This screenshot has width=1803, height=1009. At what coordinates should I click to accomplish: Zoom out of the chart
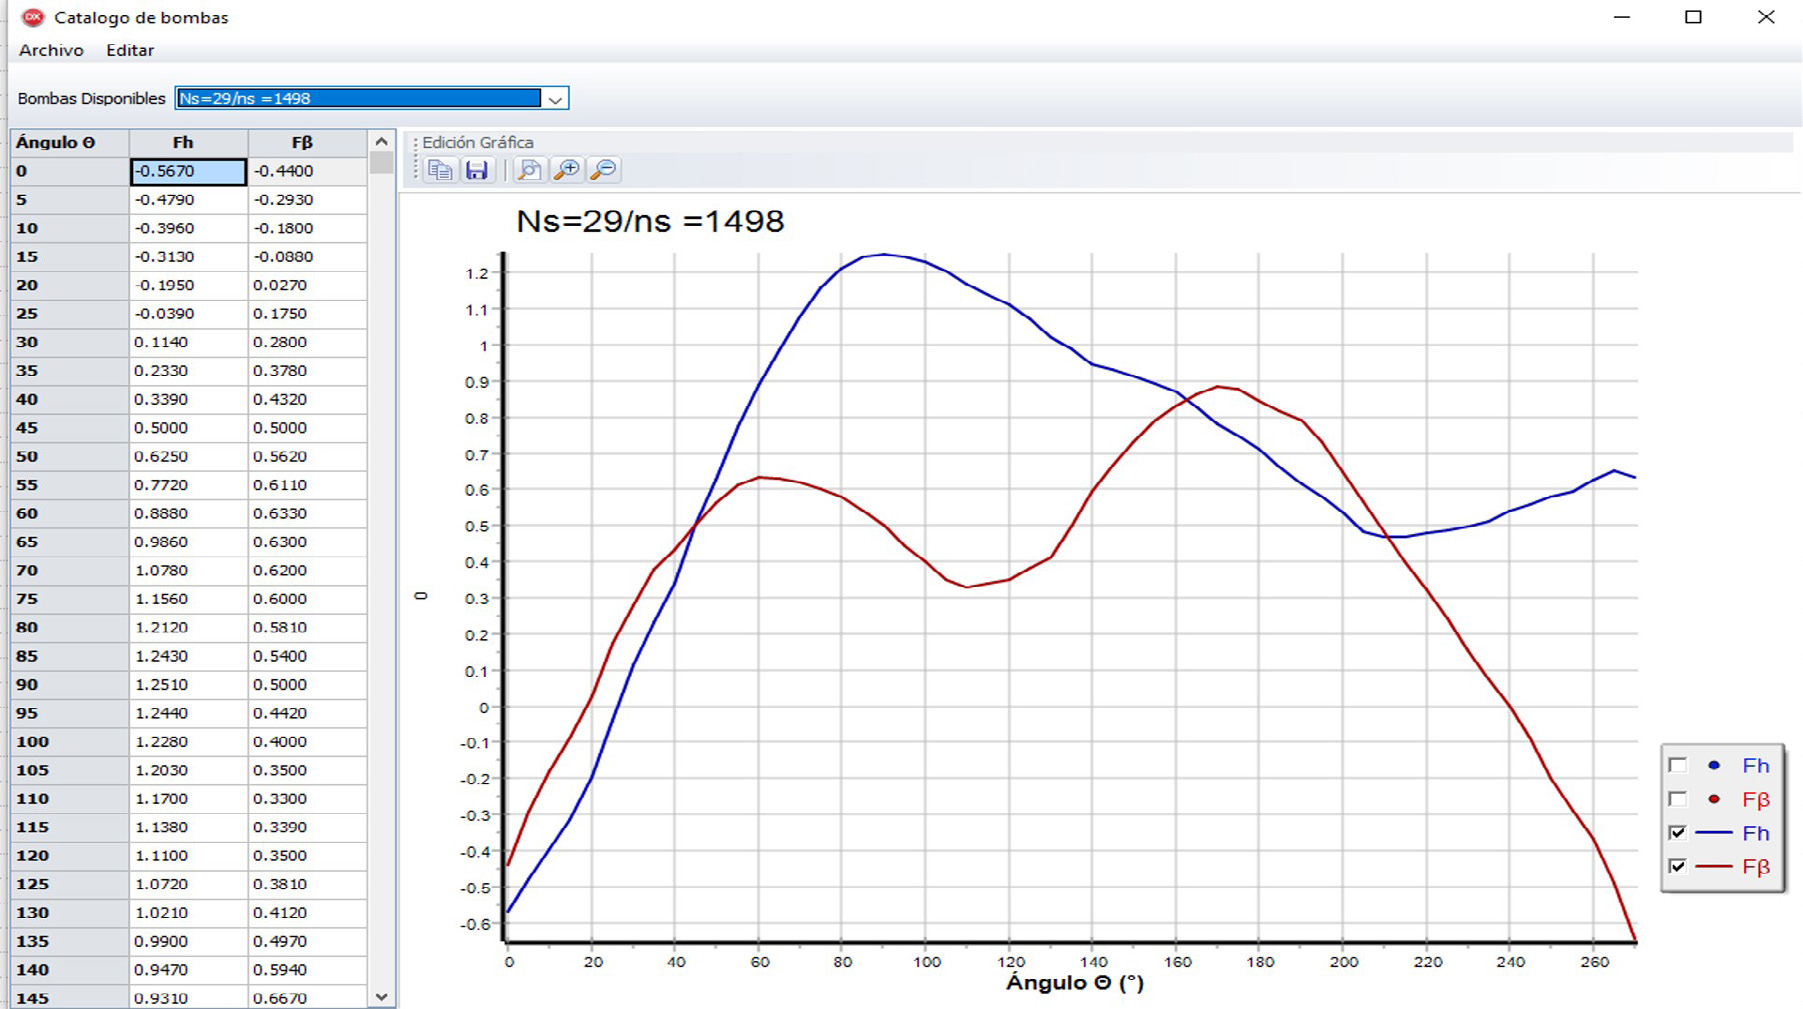pyautogui.click(x=603, y=170)
